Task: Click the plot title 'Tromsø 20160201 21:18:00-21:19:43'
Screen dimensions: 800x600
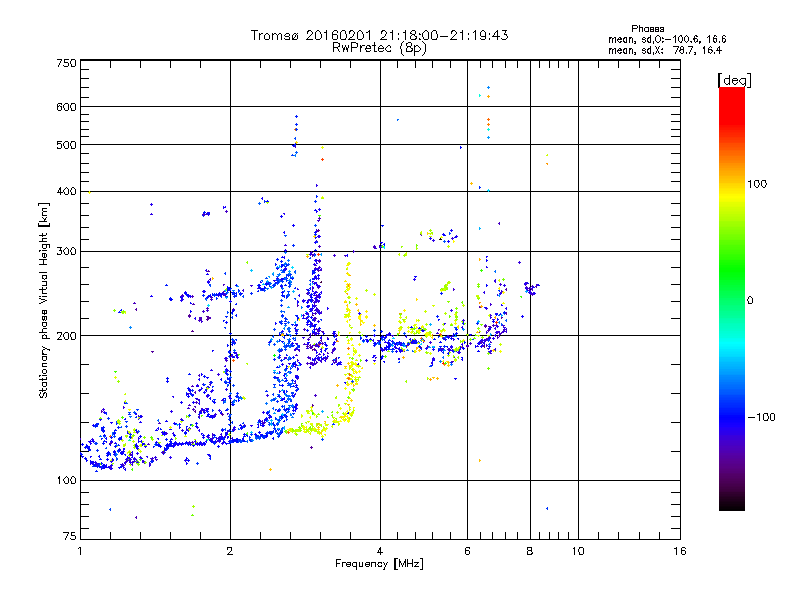Action: pos(379,35)
